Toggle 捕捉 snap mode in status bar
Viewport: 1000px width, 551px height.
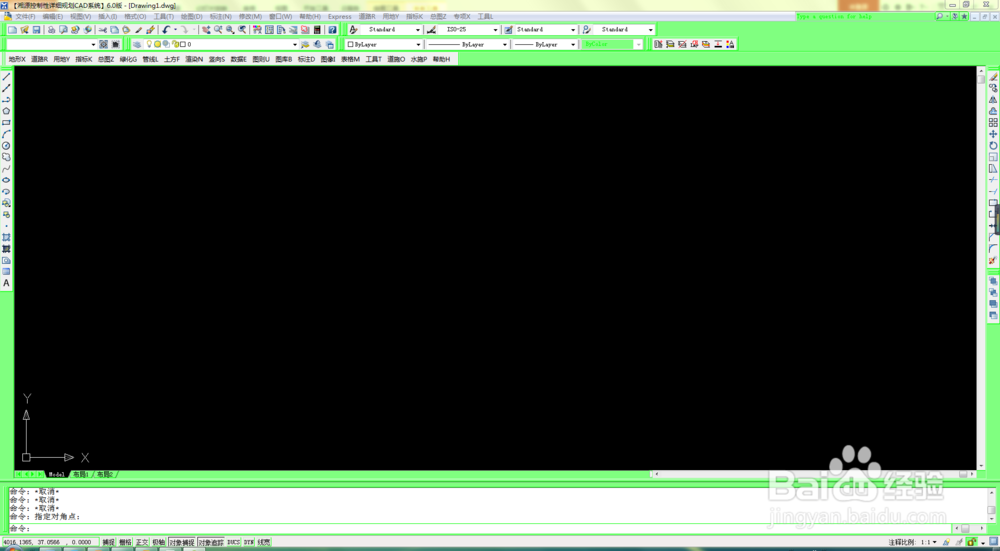click(x=108, y=542)
